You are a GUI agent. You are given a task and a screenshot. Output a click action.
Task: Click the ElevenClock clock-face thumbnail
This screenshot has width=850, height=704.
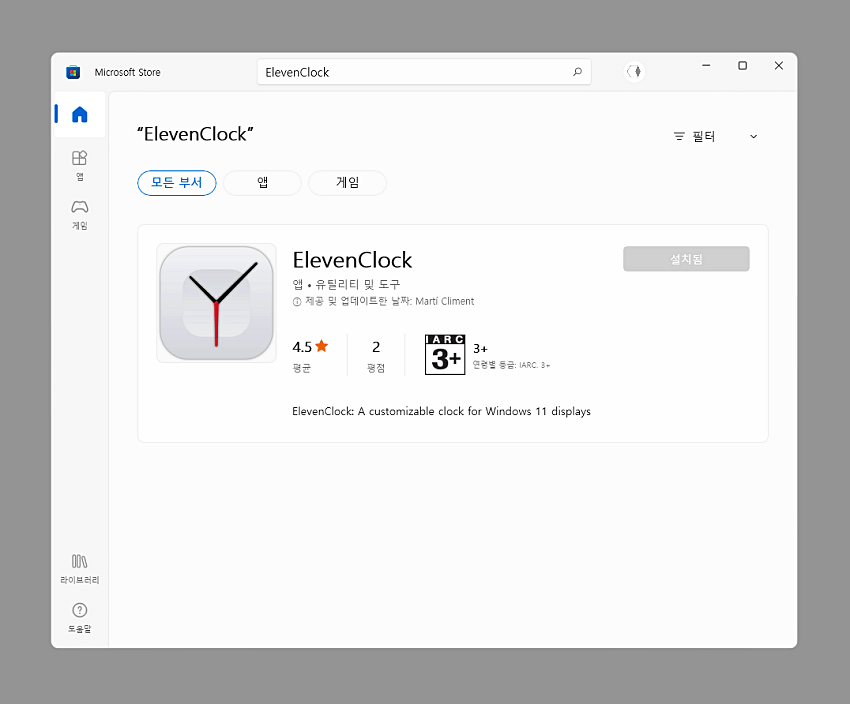click(215, 303)
